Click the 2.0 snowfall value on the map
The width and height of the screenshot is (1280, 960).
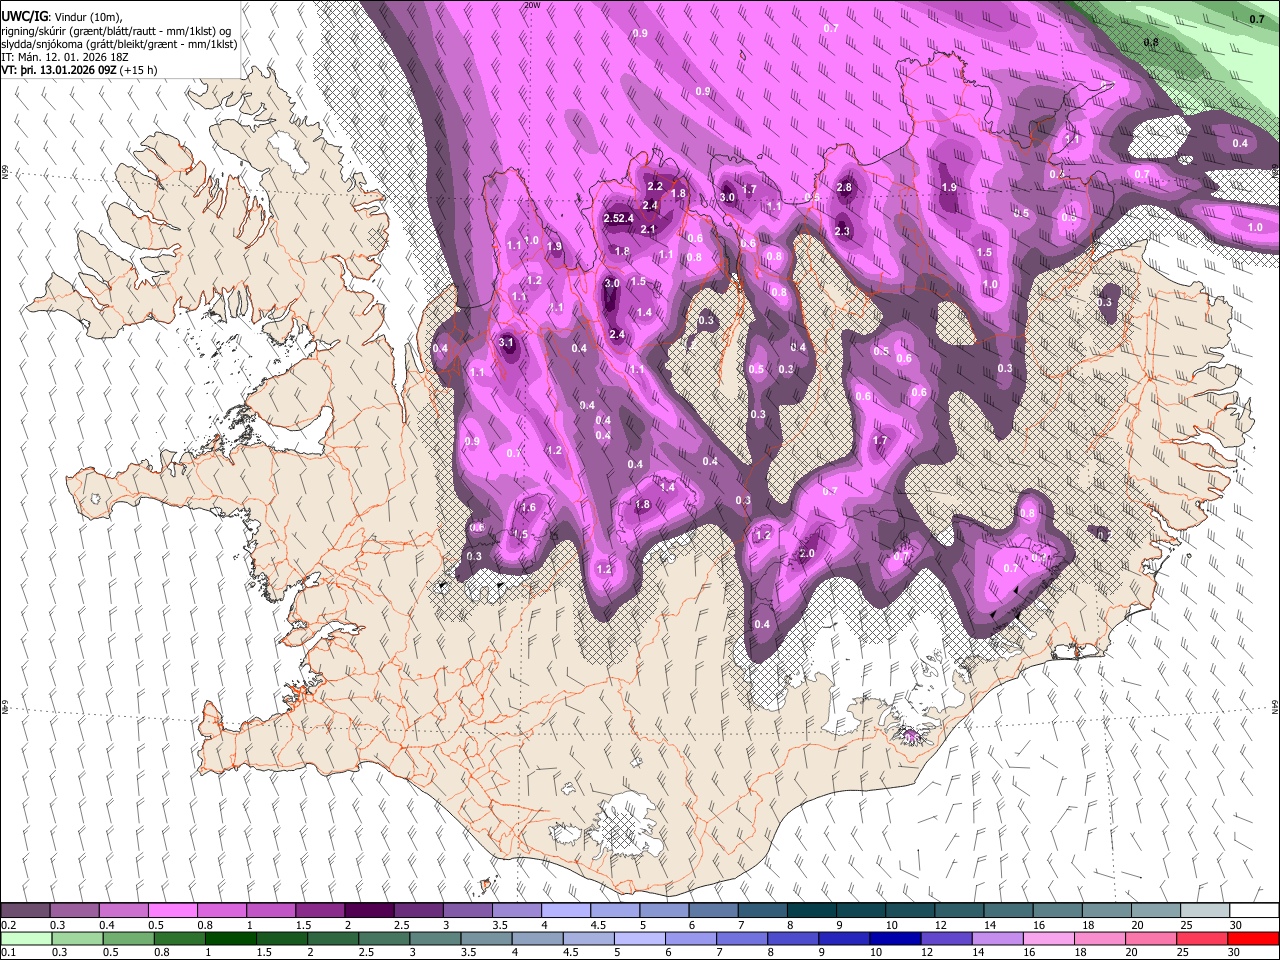click(807, 554)
